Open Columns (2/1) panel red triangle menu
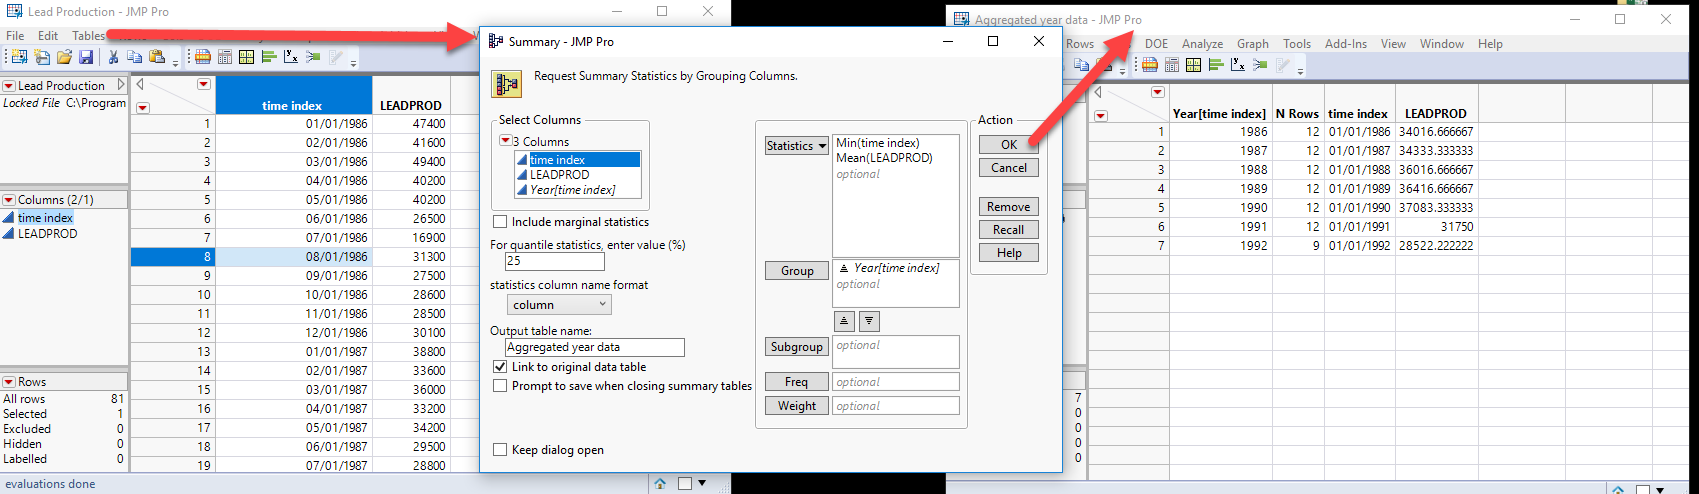The width and height of the screenshot is (1699, 494). point(9,200)
